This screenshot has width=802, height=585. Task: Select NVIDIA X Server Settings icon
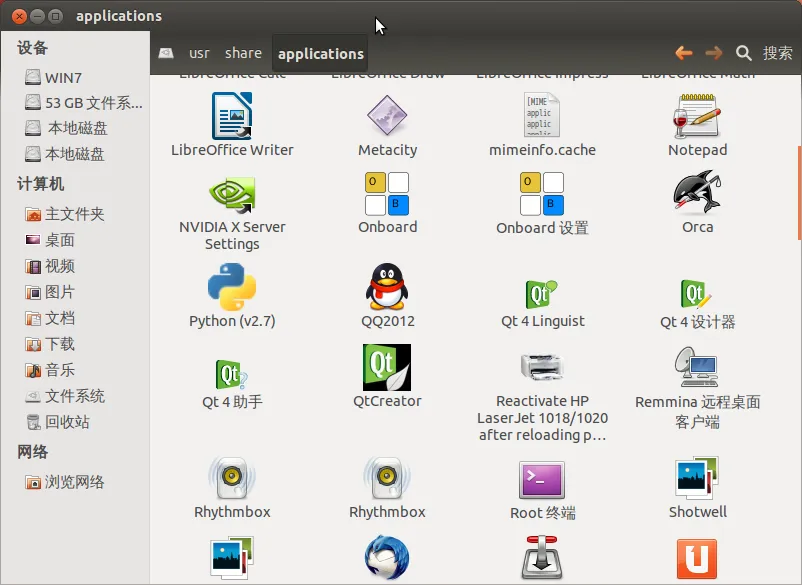tap(232, 193)
